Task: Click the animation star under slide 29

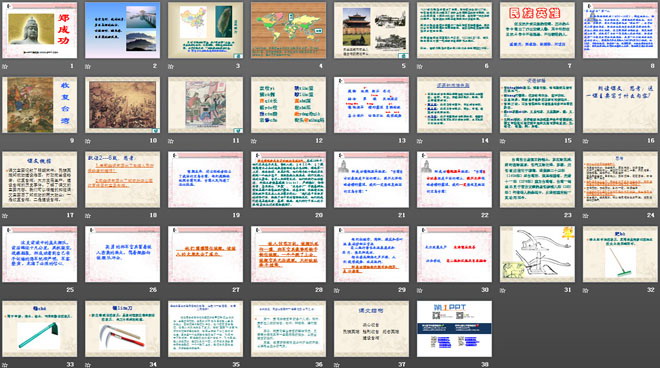Action: (x=337, y=290)
